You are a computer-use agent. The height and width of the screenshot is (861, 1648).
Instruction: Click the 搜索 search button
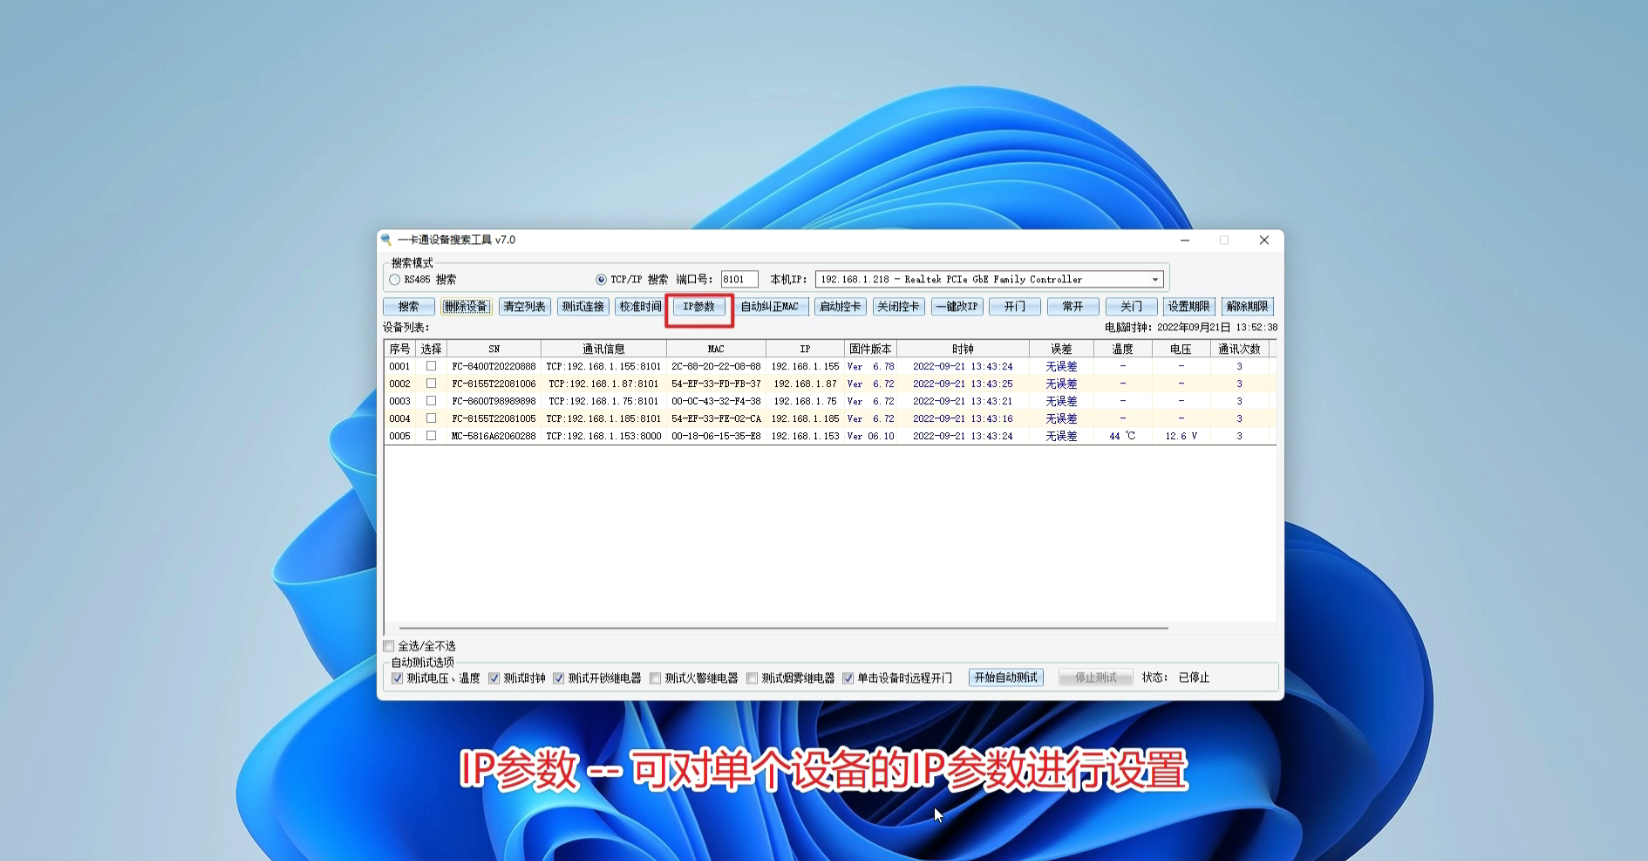click(409, 307)
